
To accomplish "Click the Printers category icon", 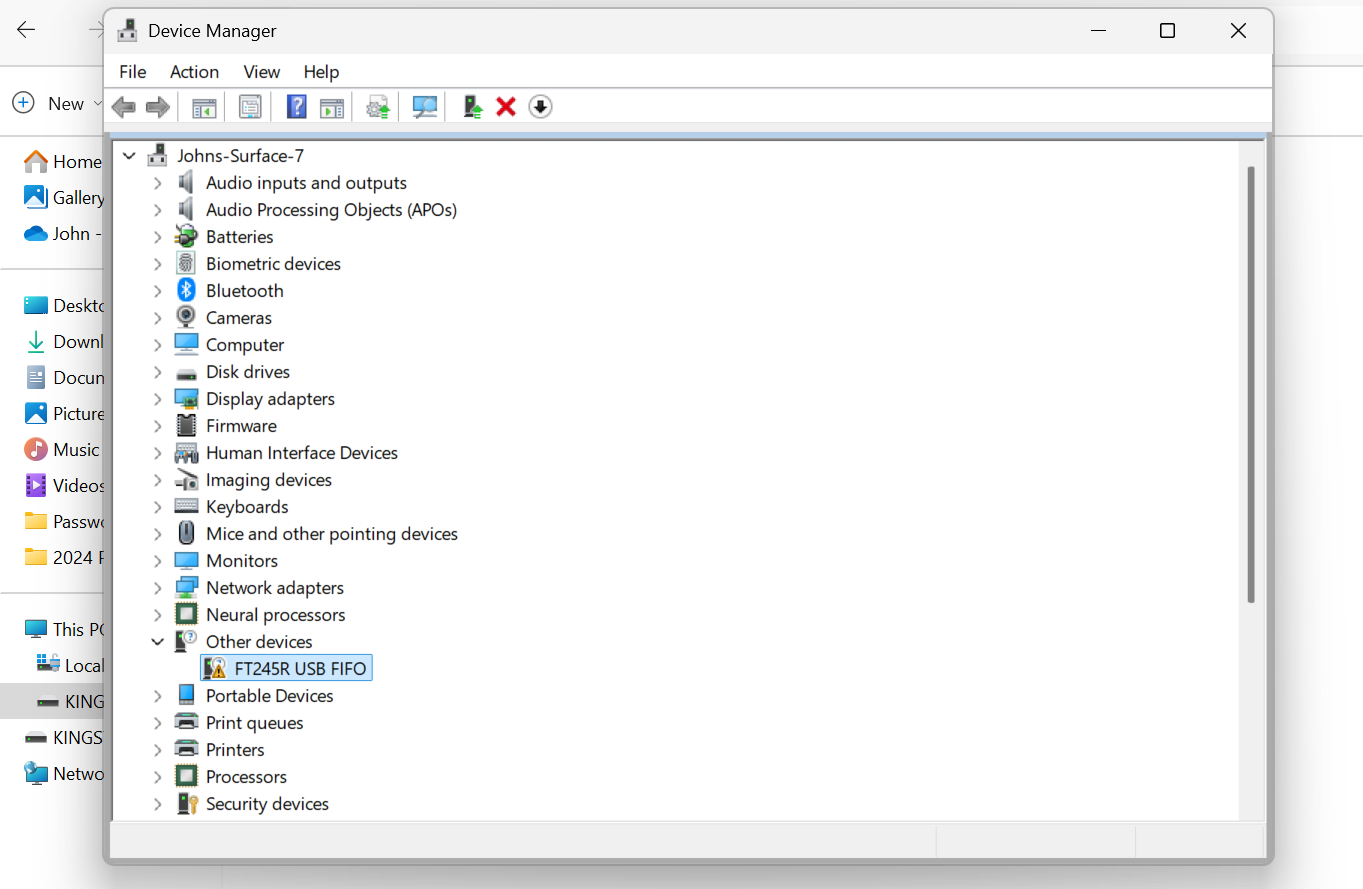I will 186,750.
